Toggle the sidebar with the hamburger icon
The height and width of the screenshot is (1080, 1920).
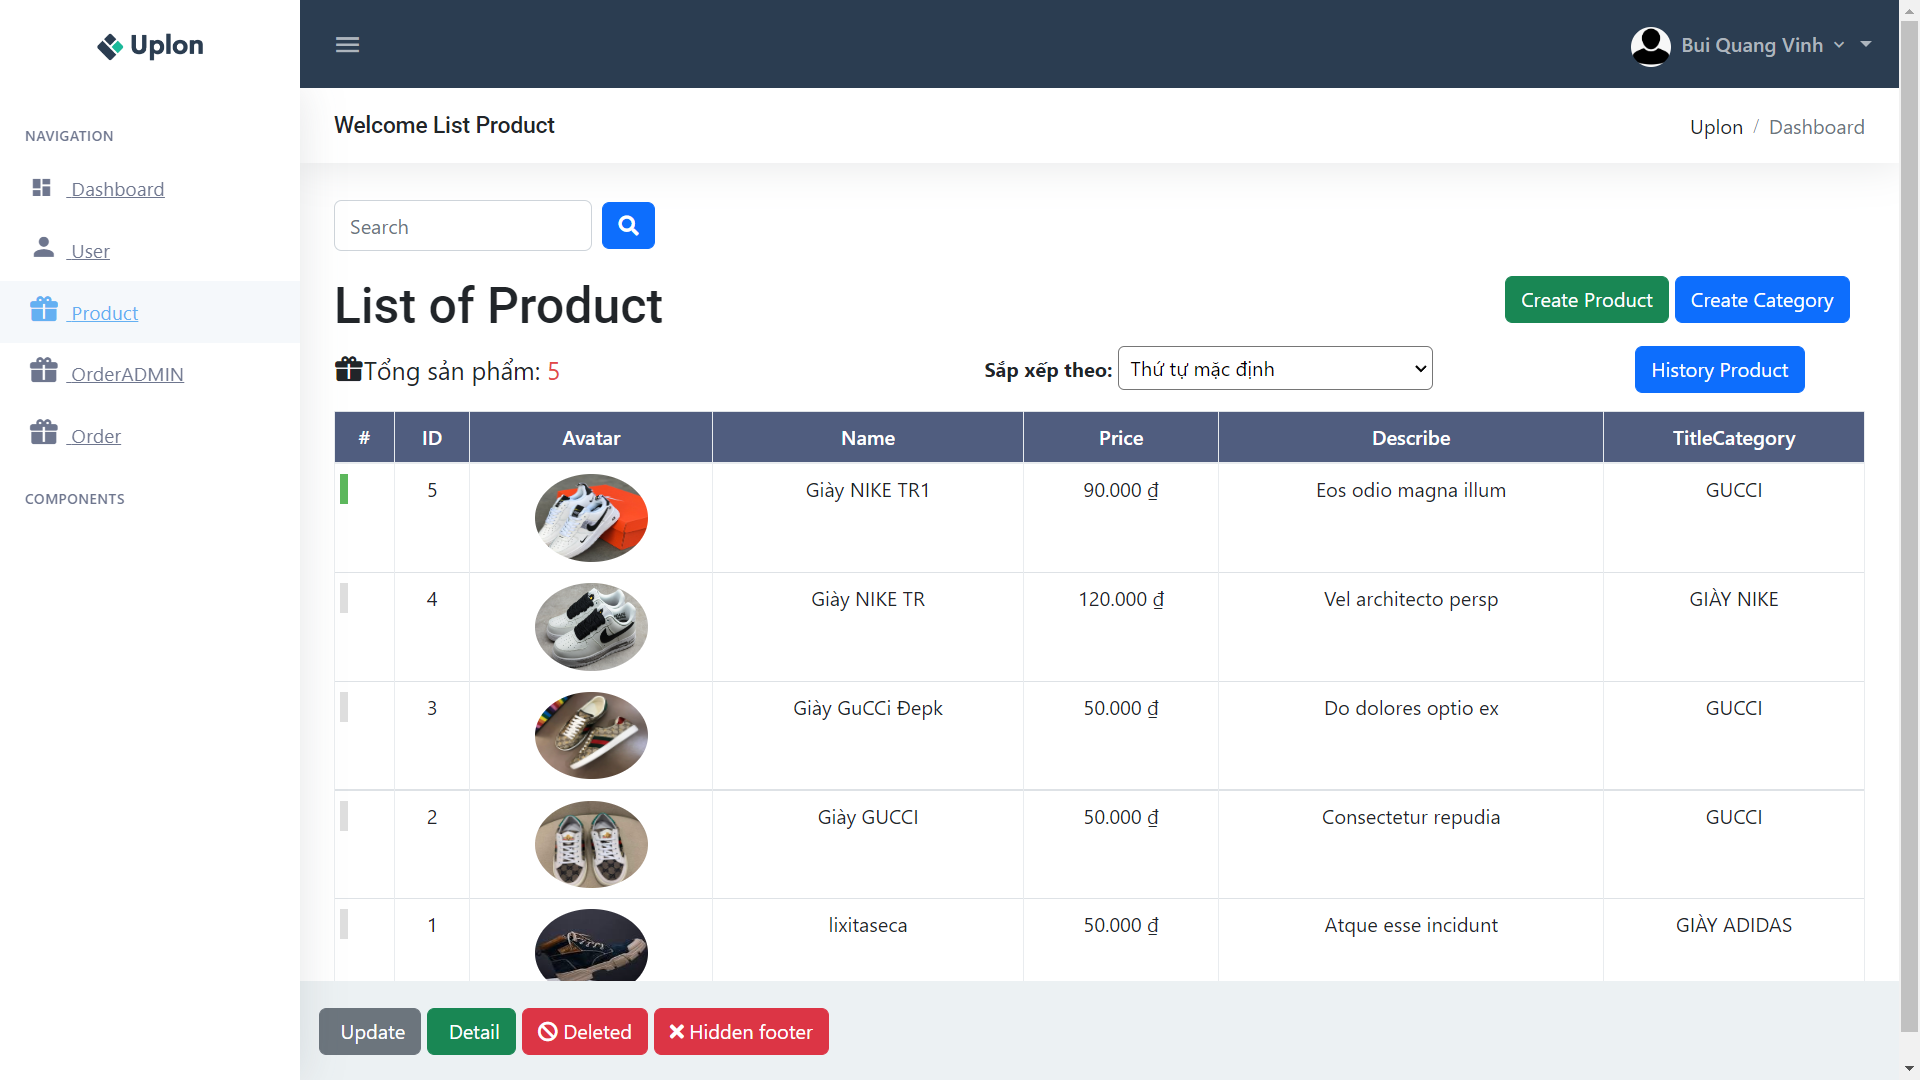pos(347,44)
